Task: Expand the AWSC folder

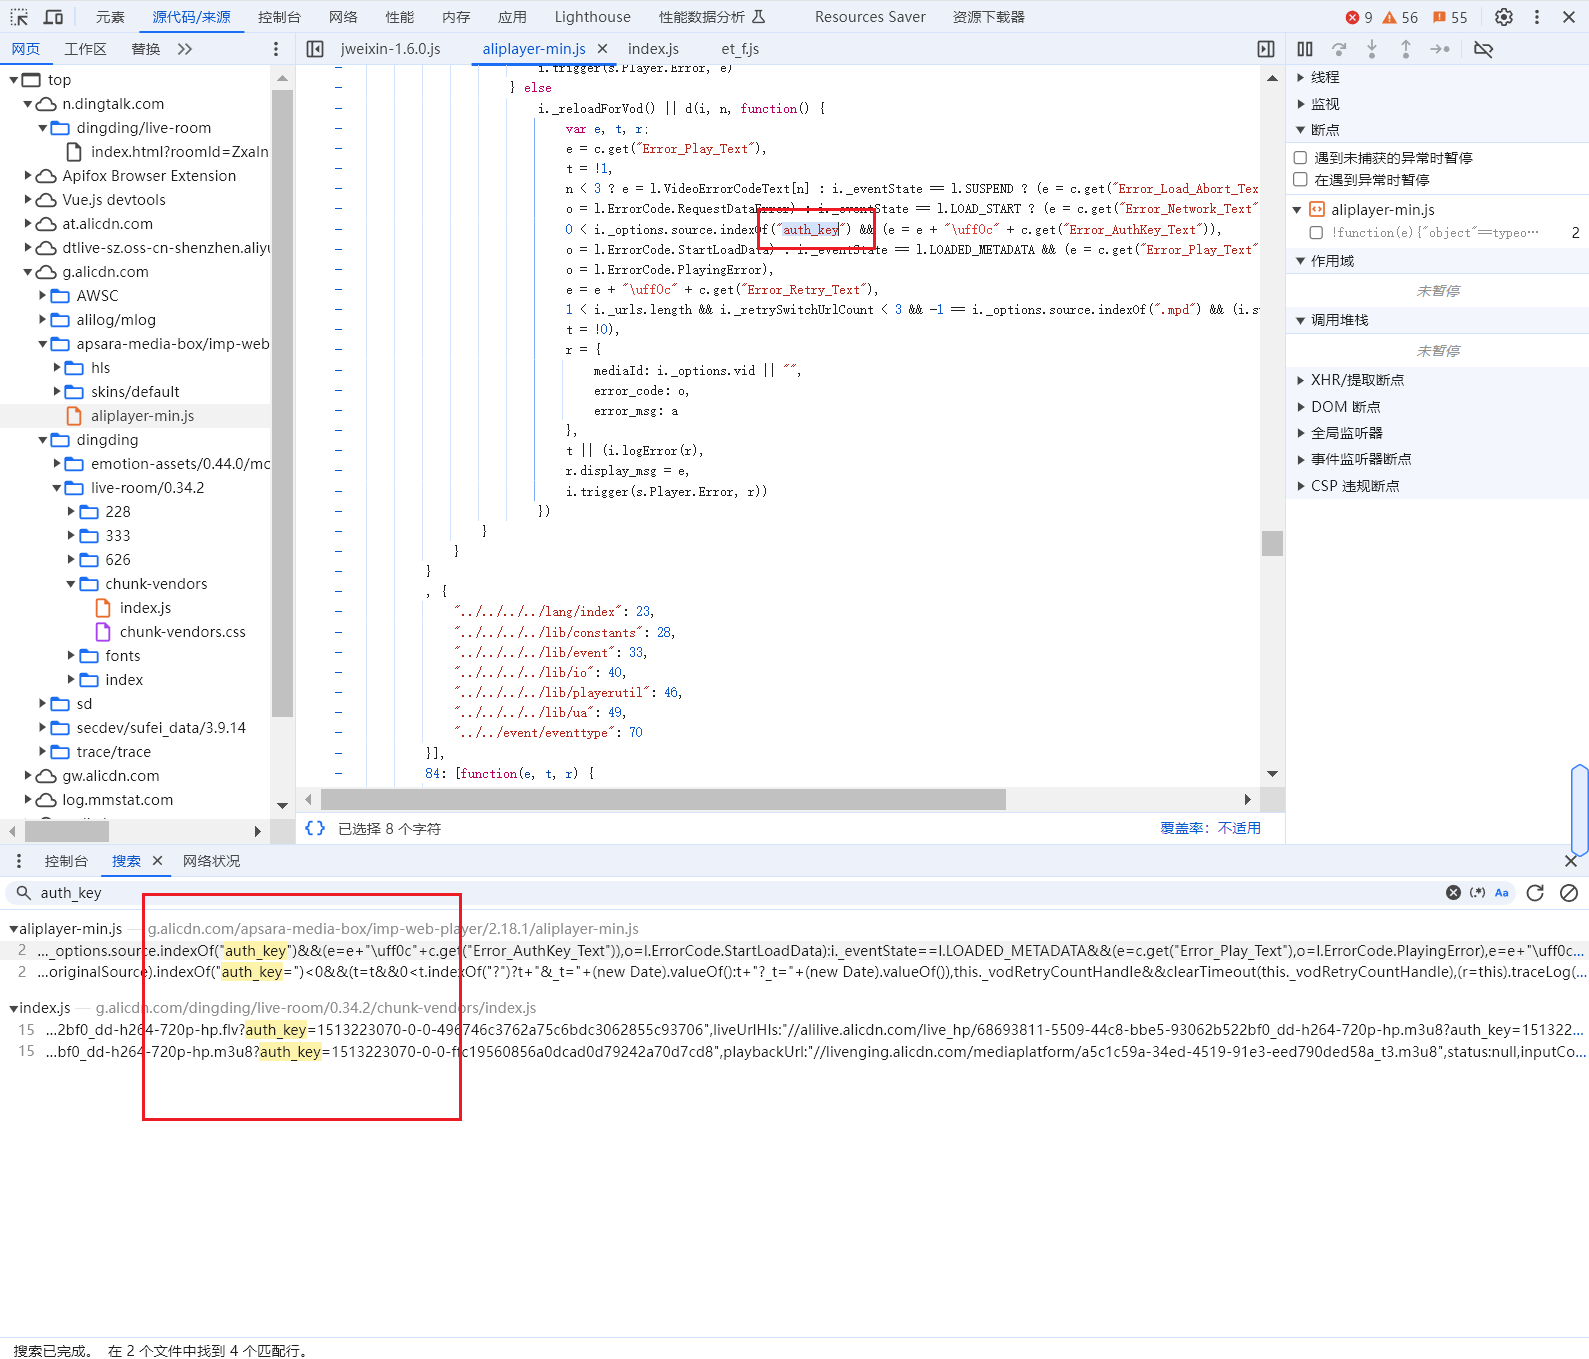Action: pos(43,296)
